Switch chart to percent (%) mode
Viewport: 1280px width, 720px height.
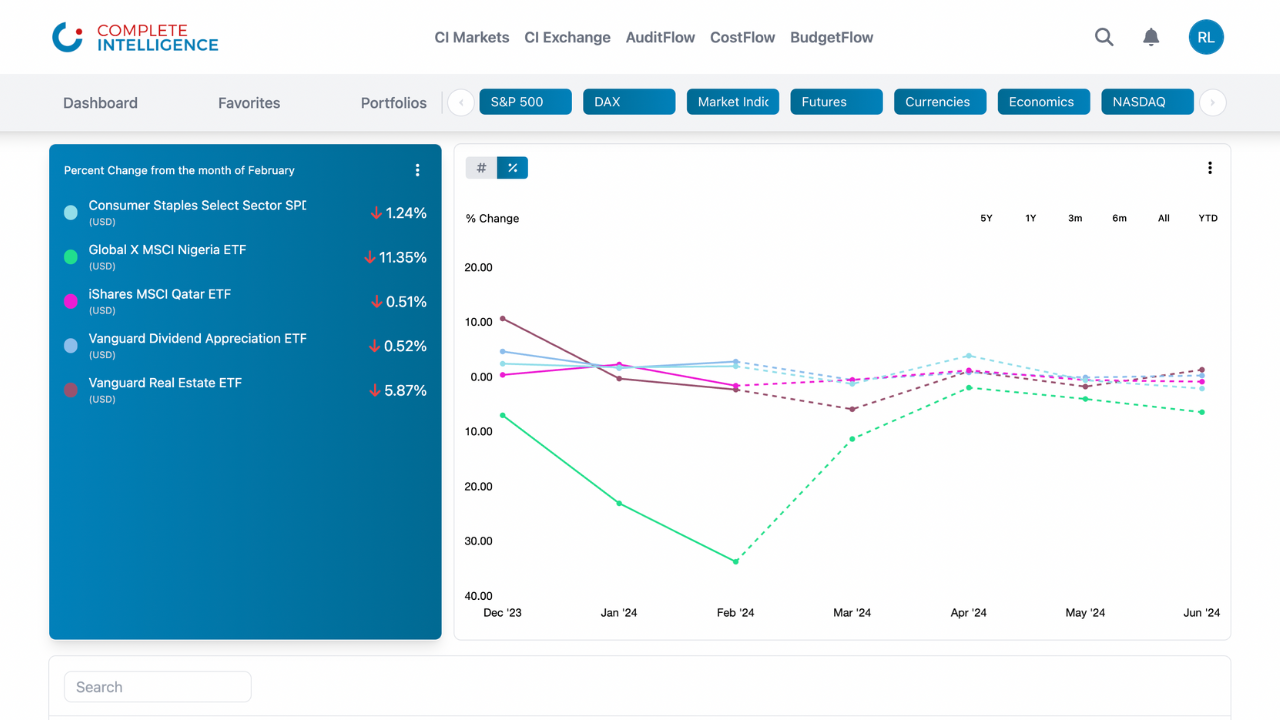click(512, 168)
